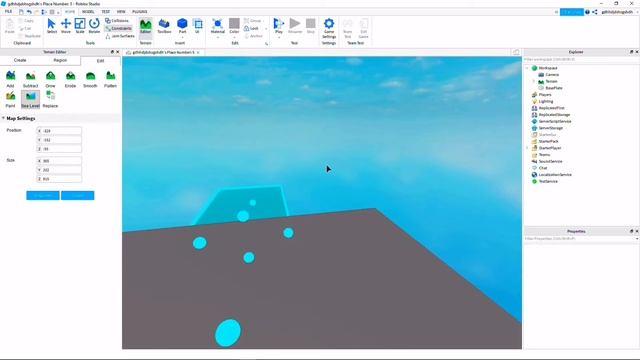Click the Evaporate button
This screenshot has height=360, width=640.
43,196
